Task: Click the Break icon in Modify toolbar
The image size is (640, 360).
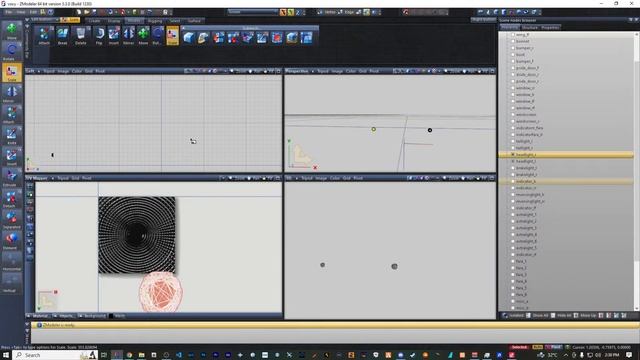Action: 62,36
